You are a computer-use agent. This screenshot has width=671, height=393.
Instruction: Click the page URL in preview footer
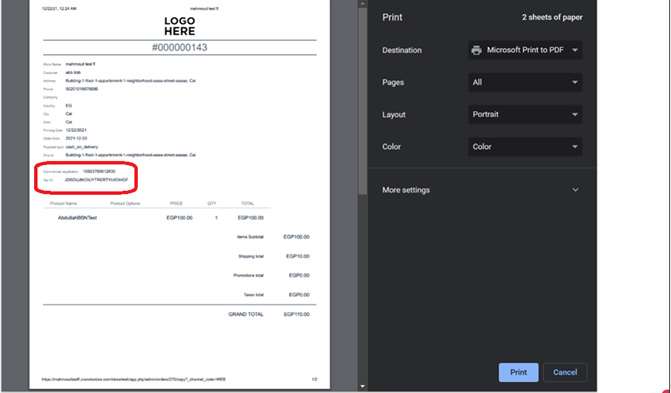(134, 379)
